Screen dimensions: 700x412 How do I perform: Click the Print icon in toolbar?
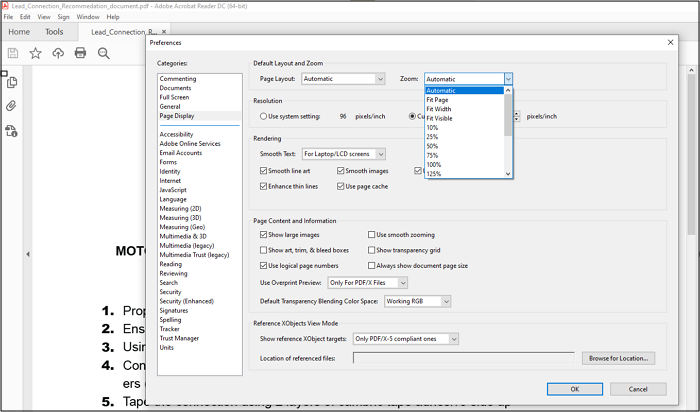80,53
